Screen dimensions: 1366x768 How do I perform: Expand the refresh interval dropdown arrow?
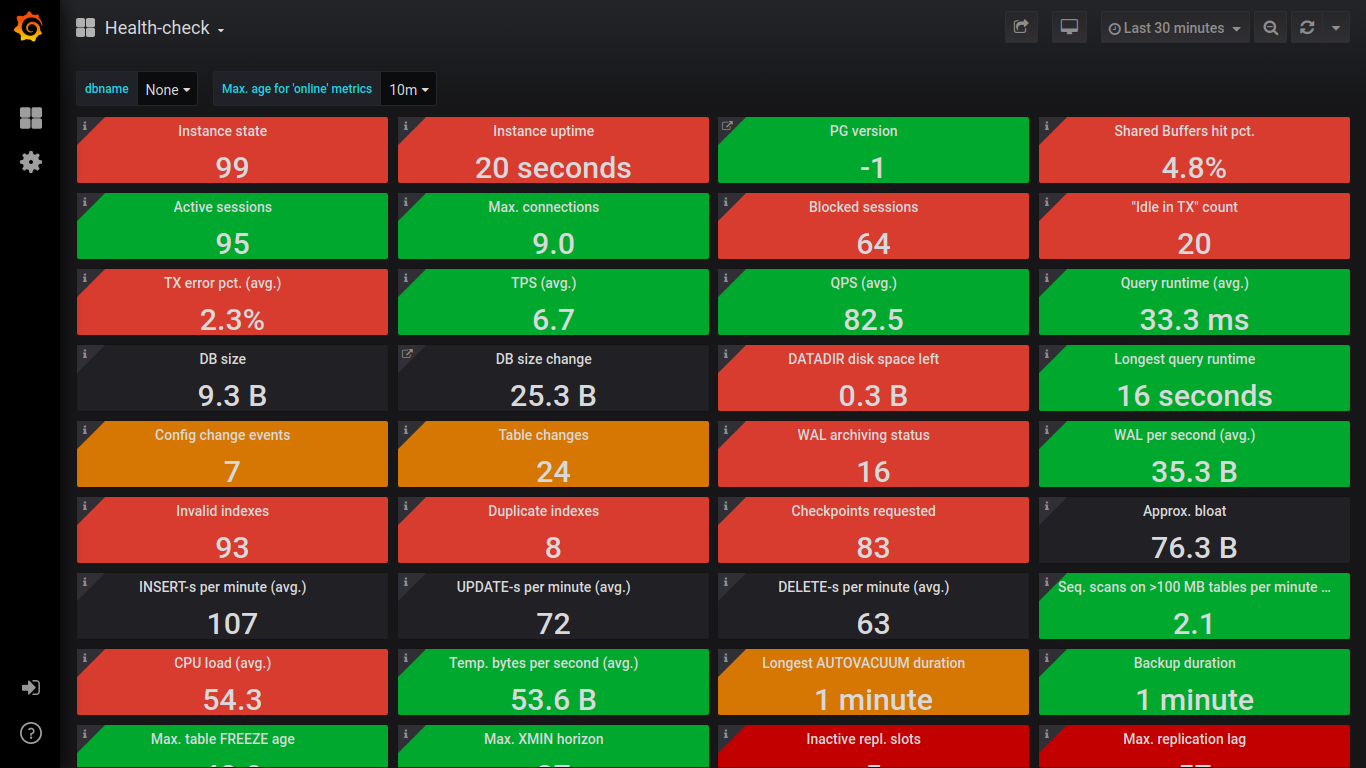[x=1336, y=28]
